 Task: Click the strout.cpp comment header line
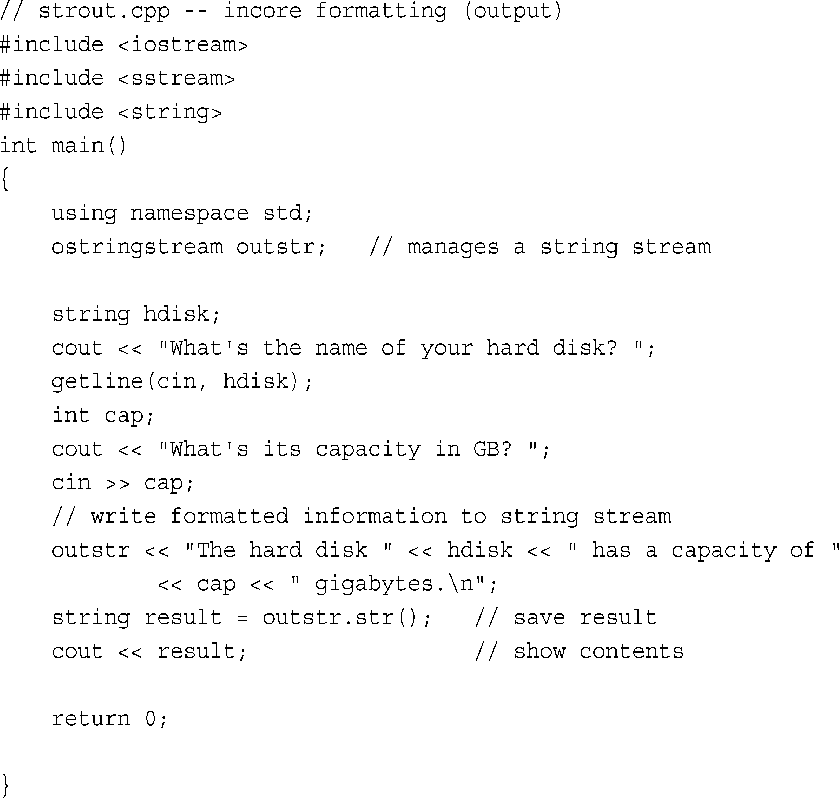click(x=281, y=11)
